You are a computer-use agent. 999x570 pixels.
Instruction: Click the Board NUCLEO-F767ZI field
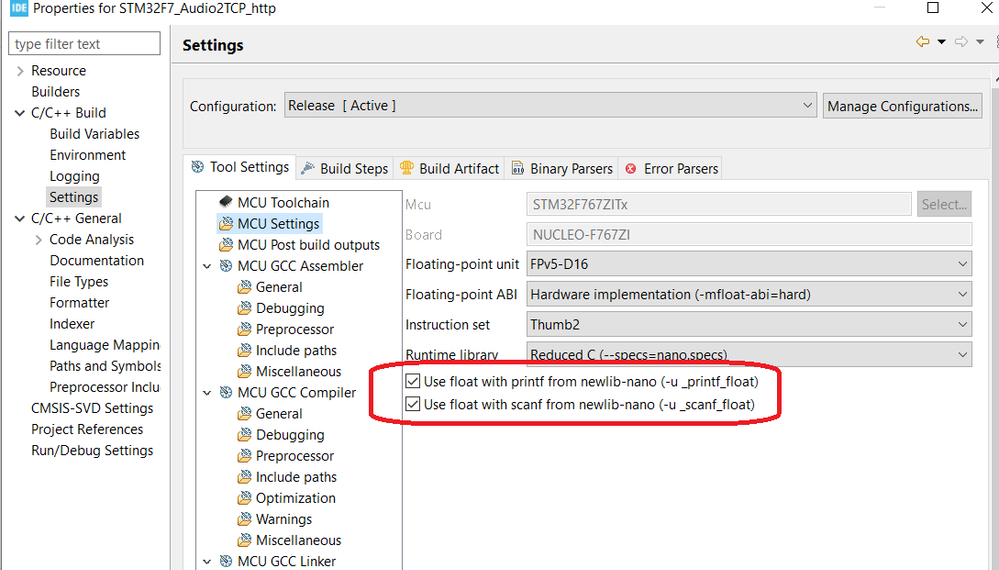pos(749,234)
